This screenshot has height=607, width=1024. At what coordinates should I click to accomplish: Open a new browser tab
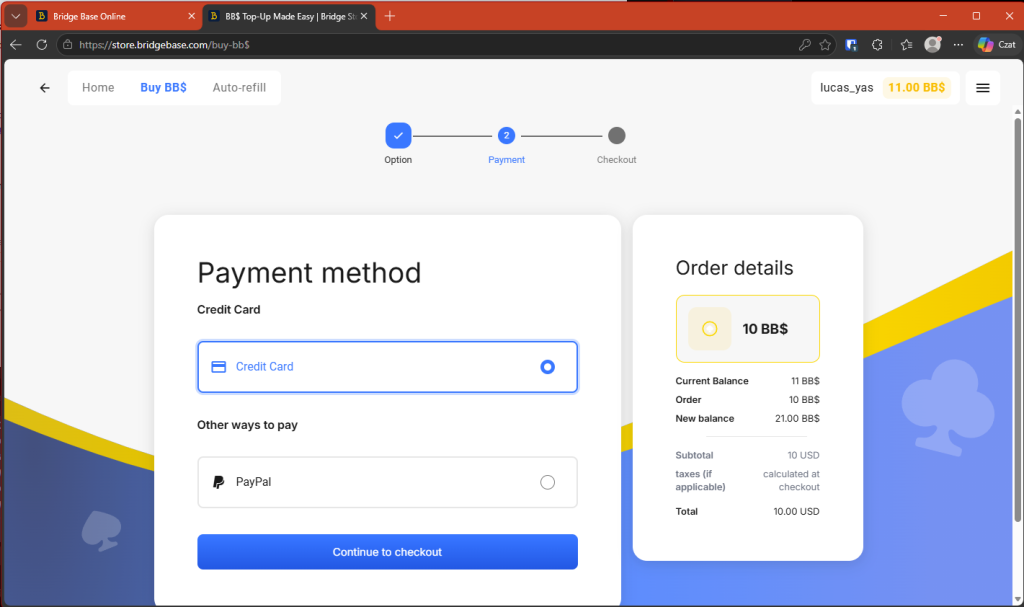[390, 16]
